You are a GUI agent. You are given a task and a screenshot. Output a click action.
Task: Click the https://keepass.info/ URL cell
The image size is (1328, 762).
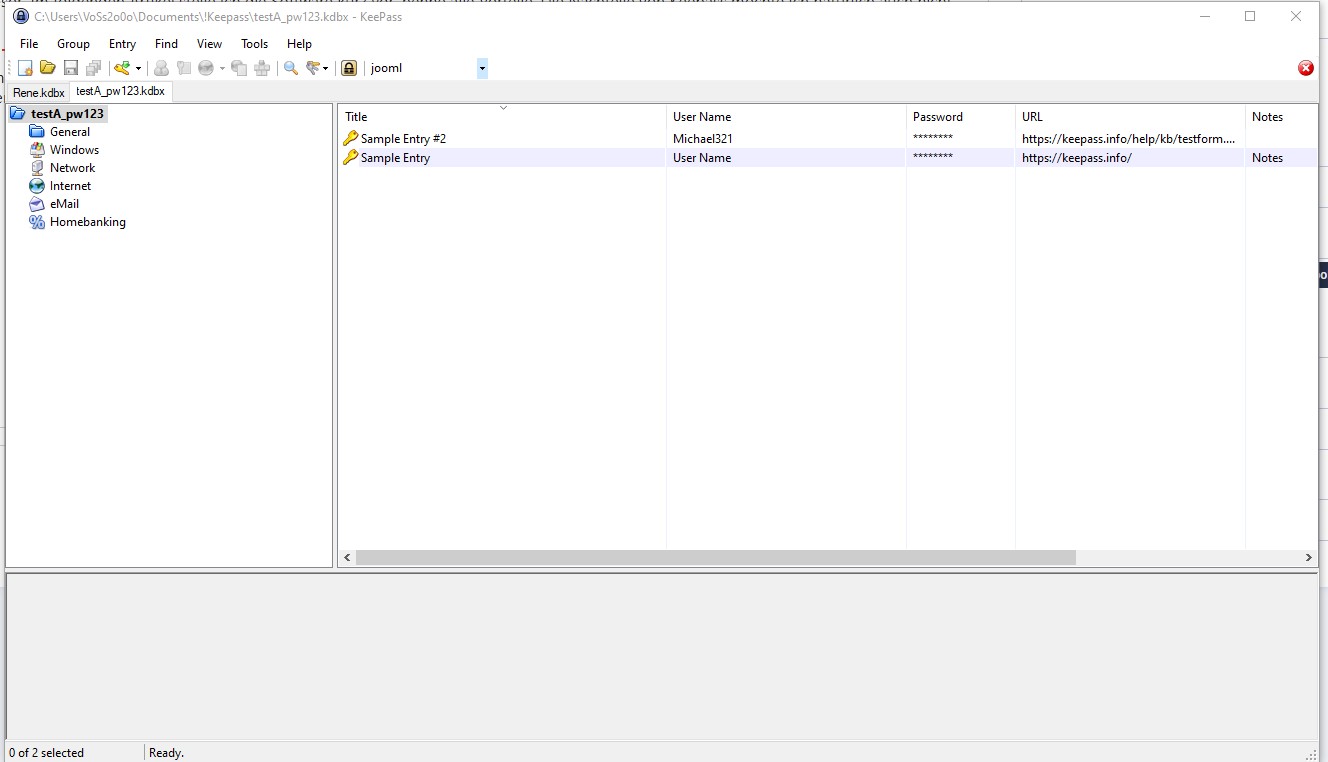[1076, 158]
